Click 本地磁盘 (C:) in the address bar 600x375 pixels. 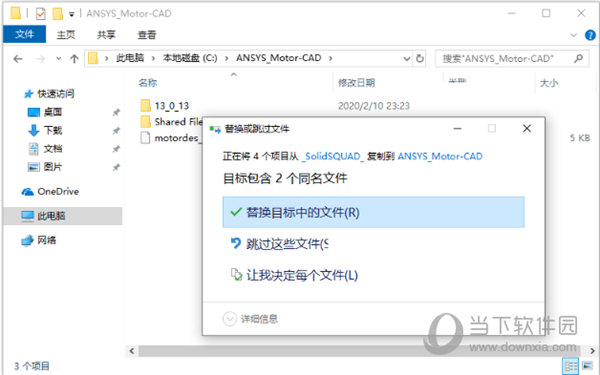190,58
